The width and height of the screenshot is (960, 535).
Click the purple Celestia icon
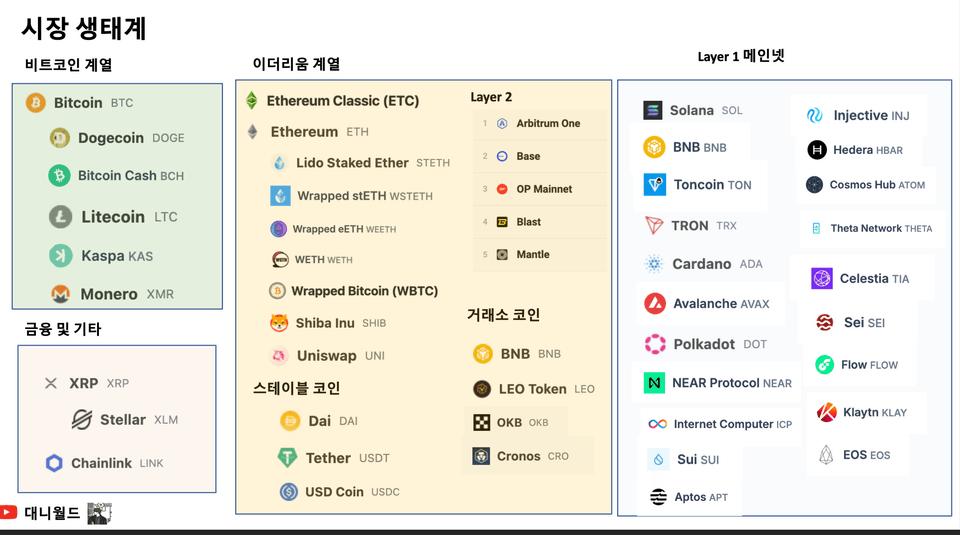pyautogui.click(x=822, y=279)
